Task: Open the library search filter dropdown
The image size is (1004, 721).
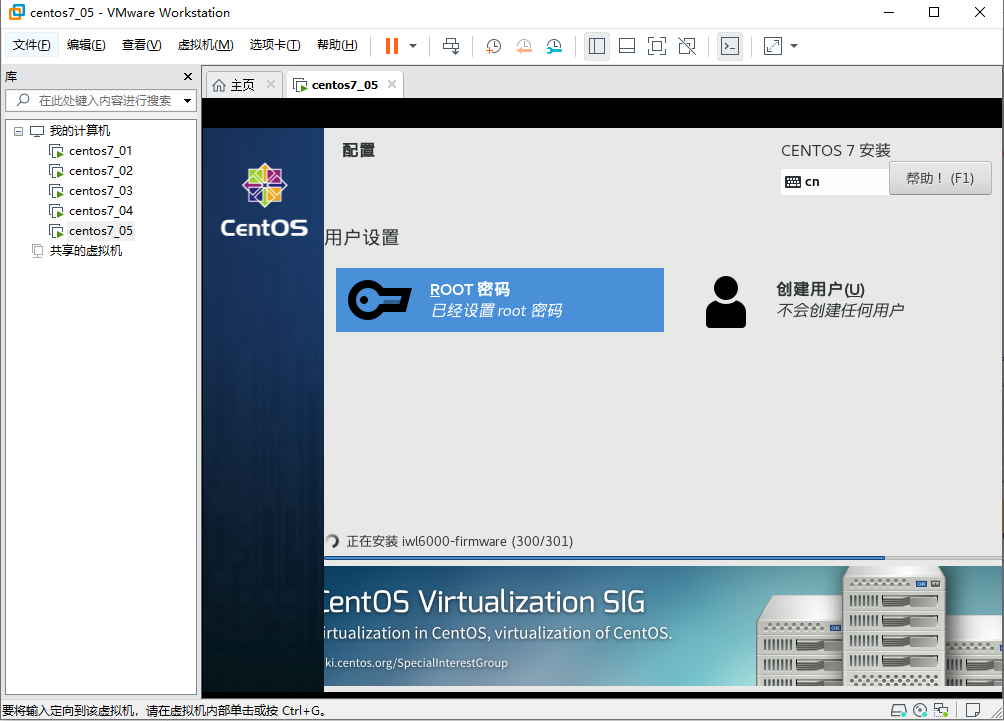Action: coord(187,100)
